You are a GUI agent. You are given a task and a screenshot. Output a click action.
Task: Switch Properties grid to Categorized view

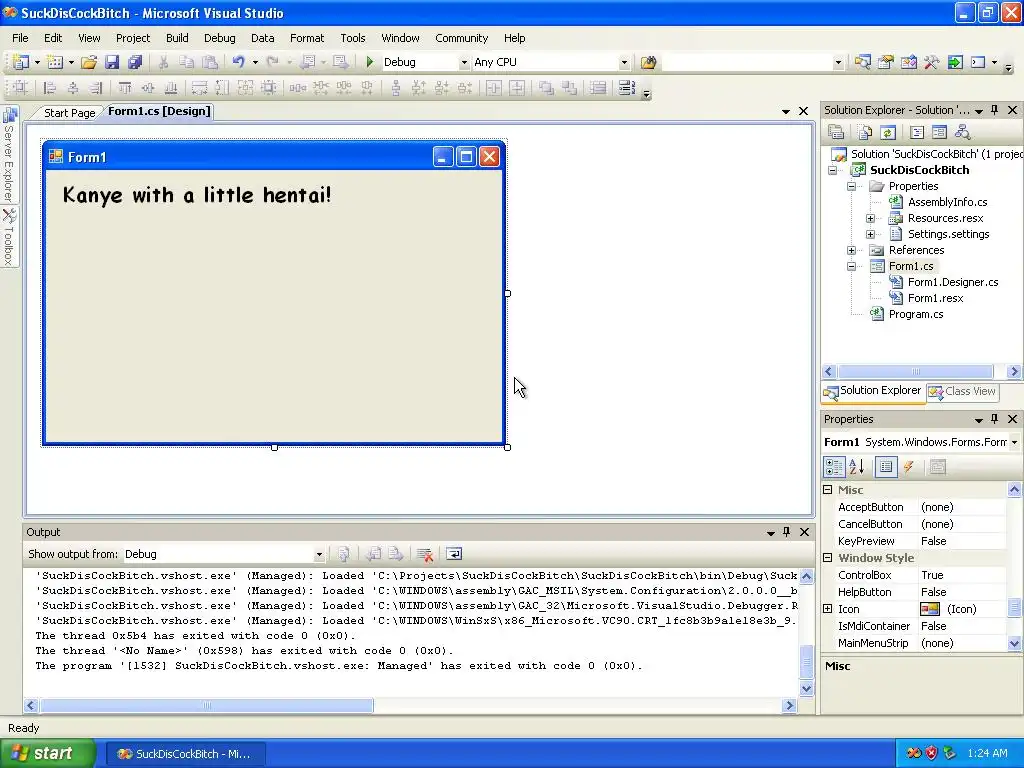(x=834, y=467)
